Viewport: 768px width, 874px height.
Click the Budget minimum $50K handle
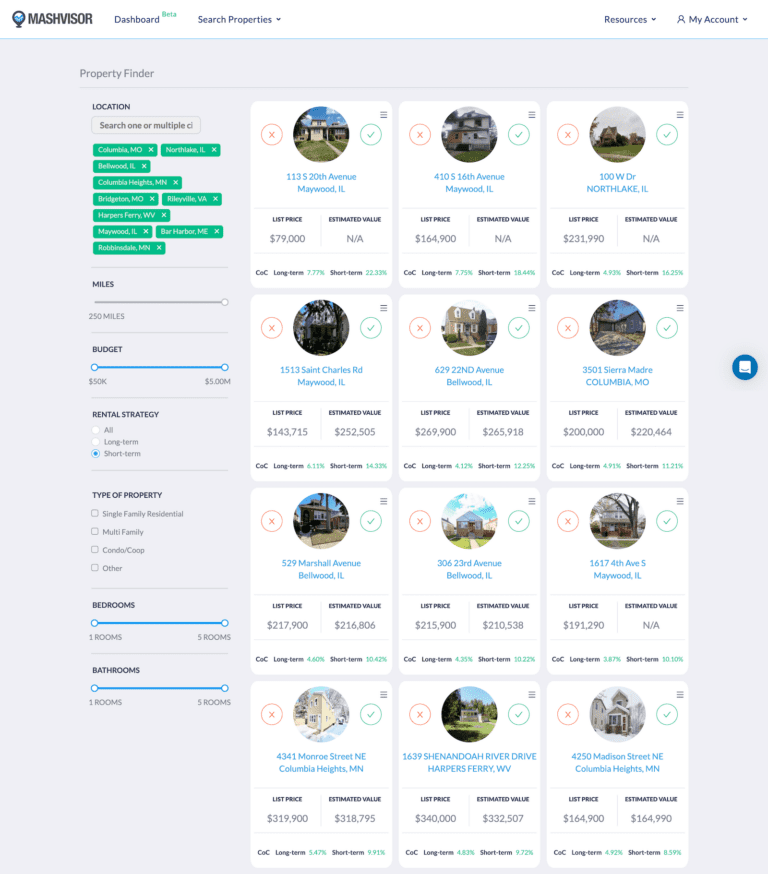pyautogui.click(x=95, y=367)
